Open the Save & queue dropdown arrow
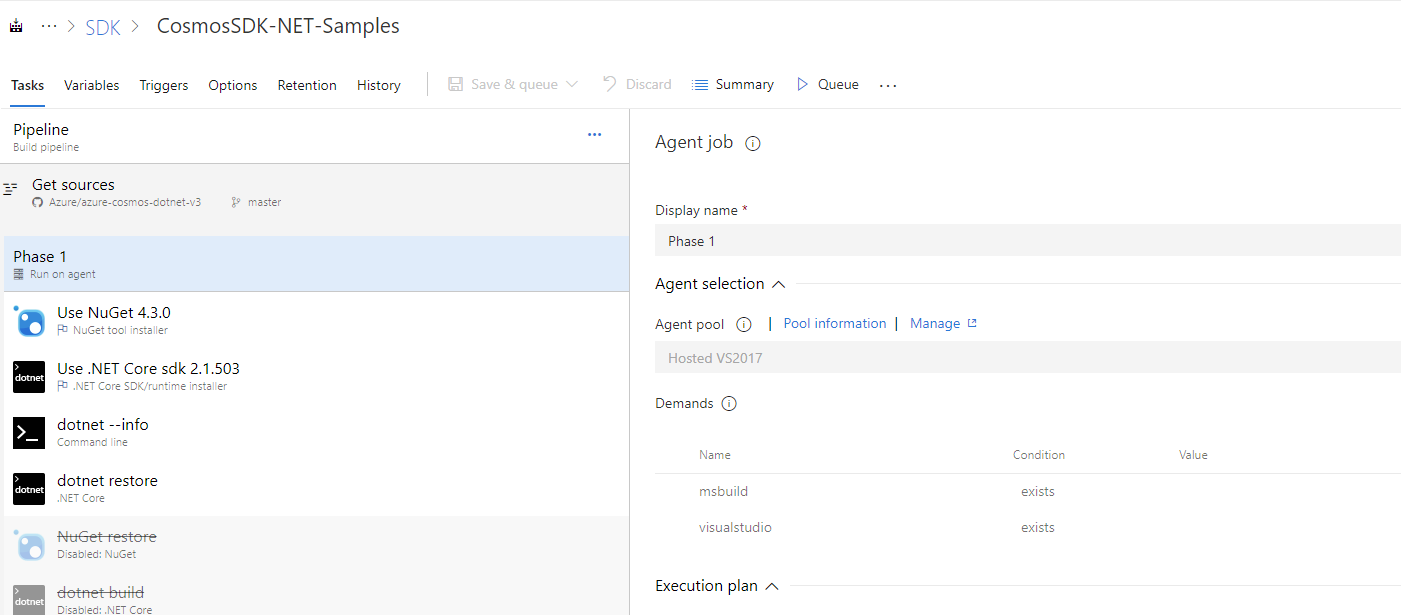This screenshot has height=615, width=1401. coord(574,84)
